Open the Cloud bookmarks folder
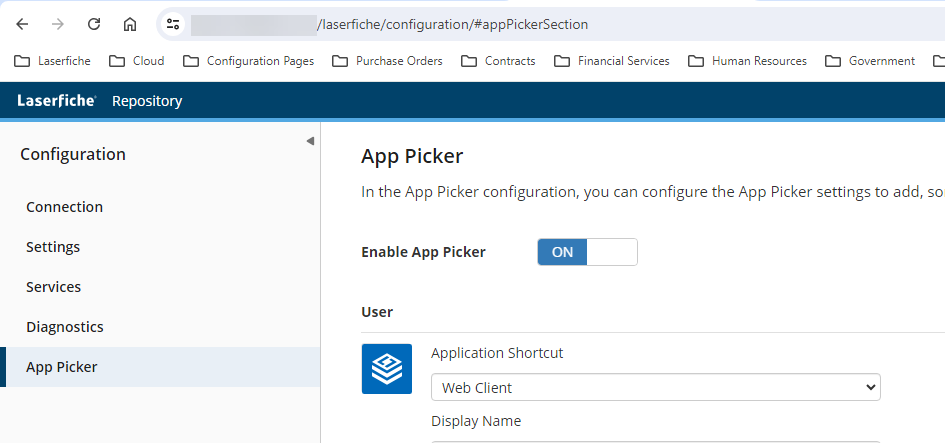945x443 pixels. tap(137, 61)
